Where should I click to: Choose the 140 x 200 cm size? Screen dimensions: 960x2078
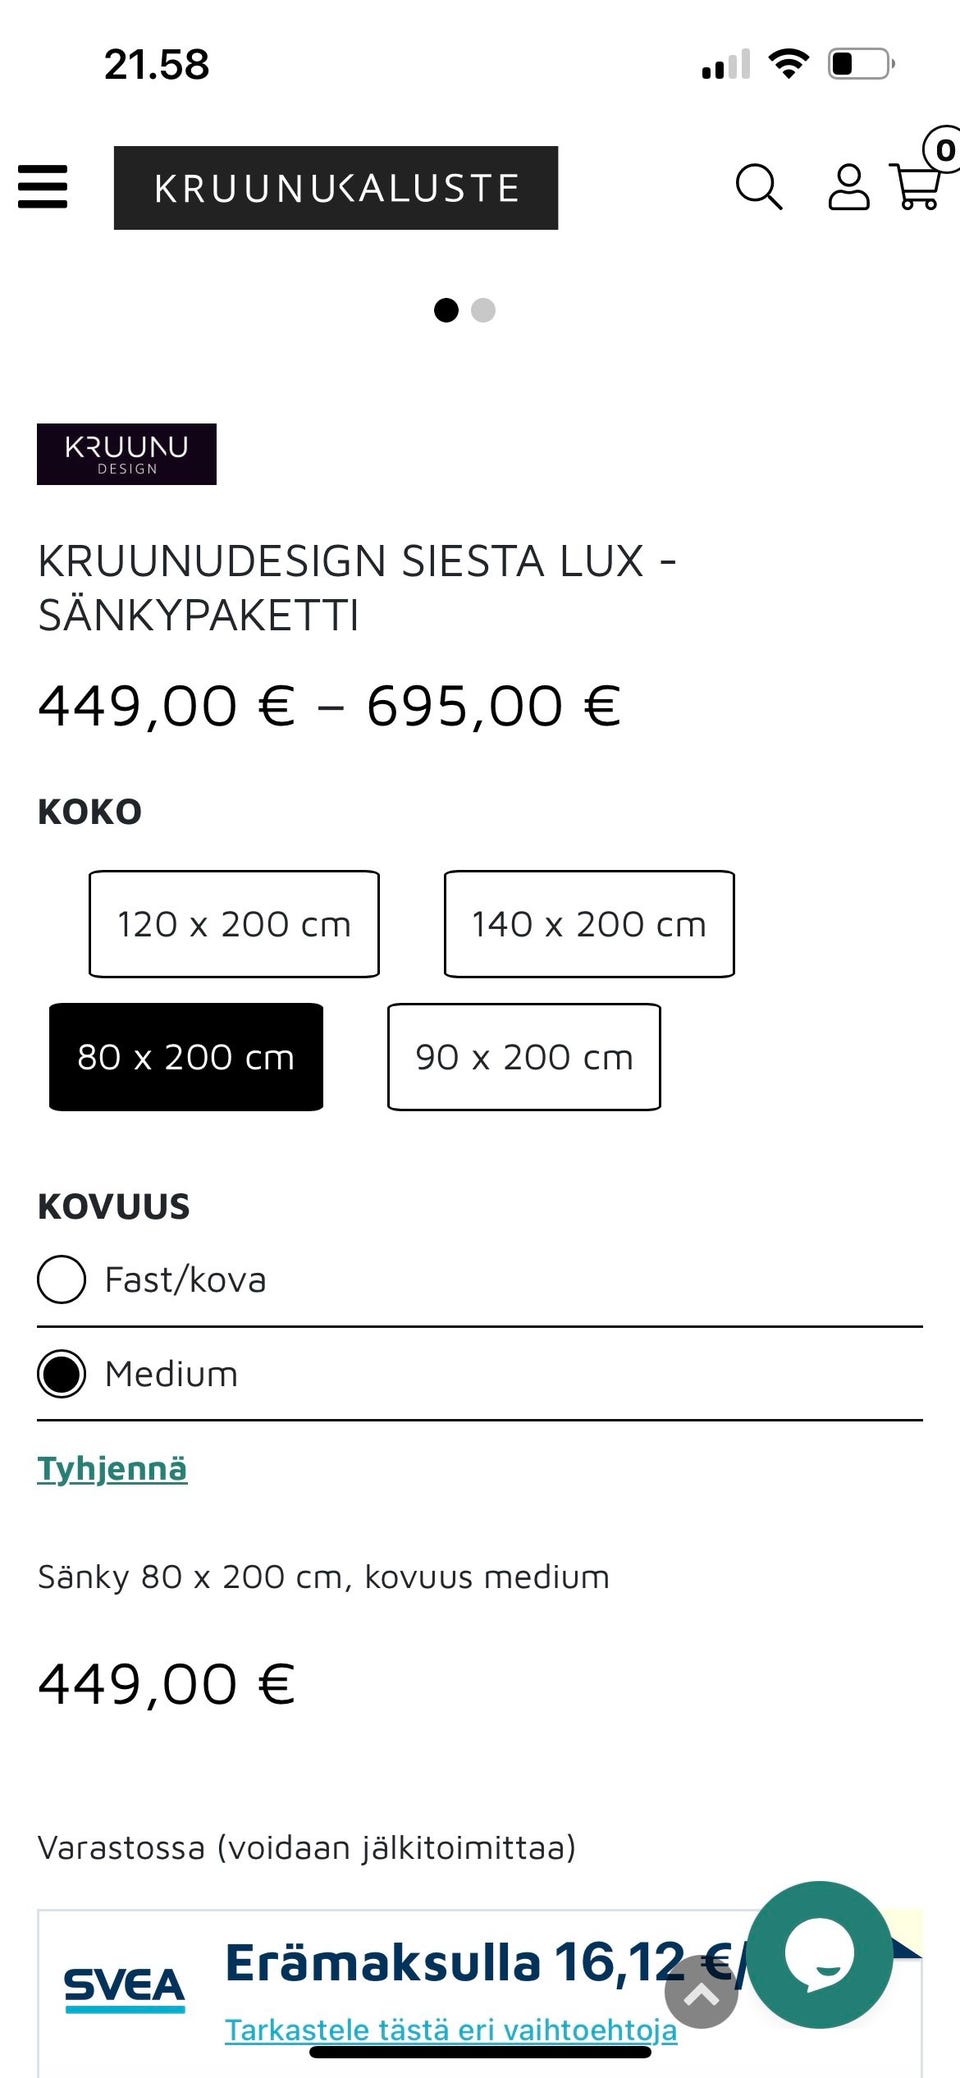[589, 923]
